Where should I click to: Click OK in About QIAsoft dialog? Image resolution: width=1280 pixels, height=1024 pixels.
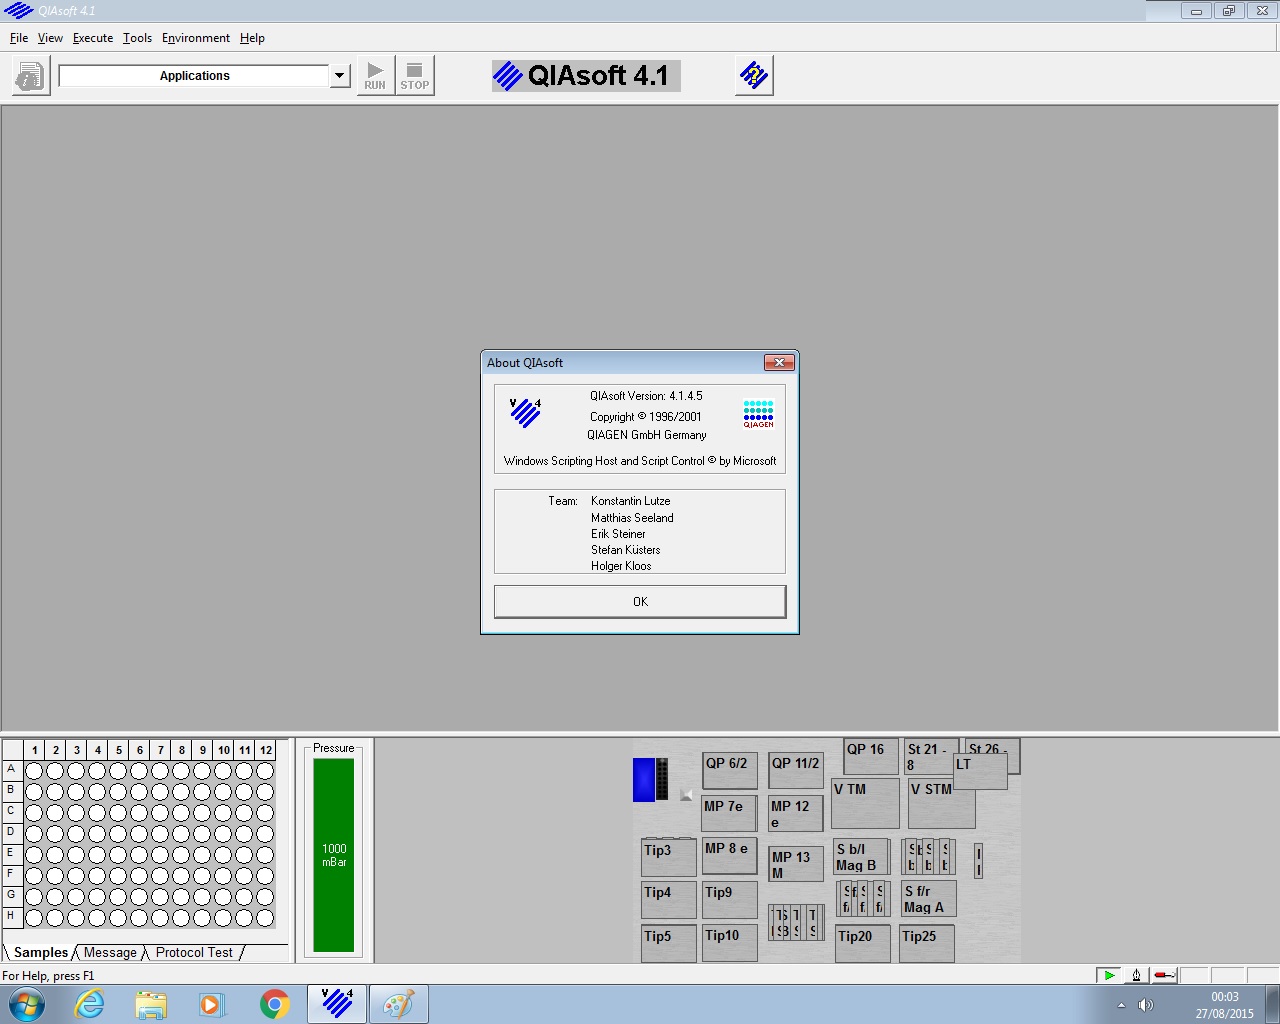pyautogui.click(x=640, y=602)
